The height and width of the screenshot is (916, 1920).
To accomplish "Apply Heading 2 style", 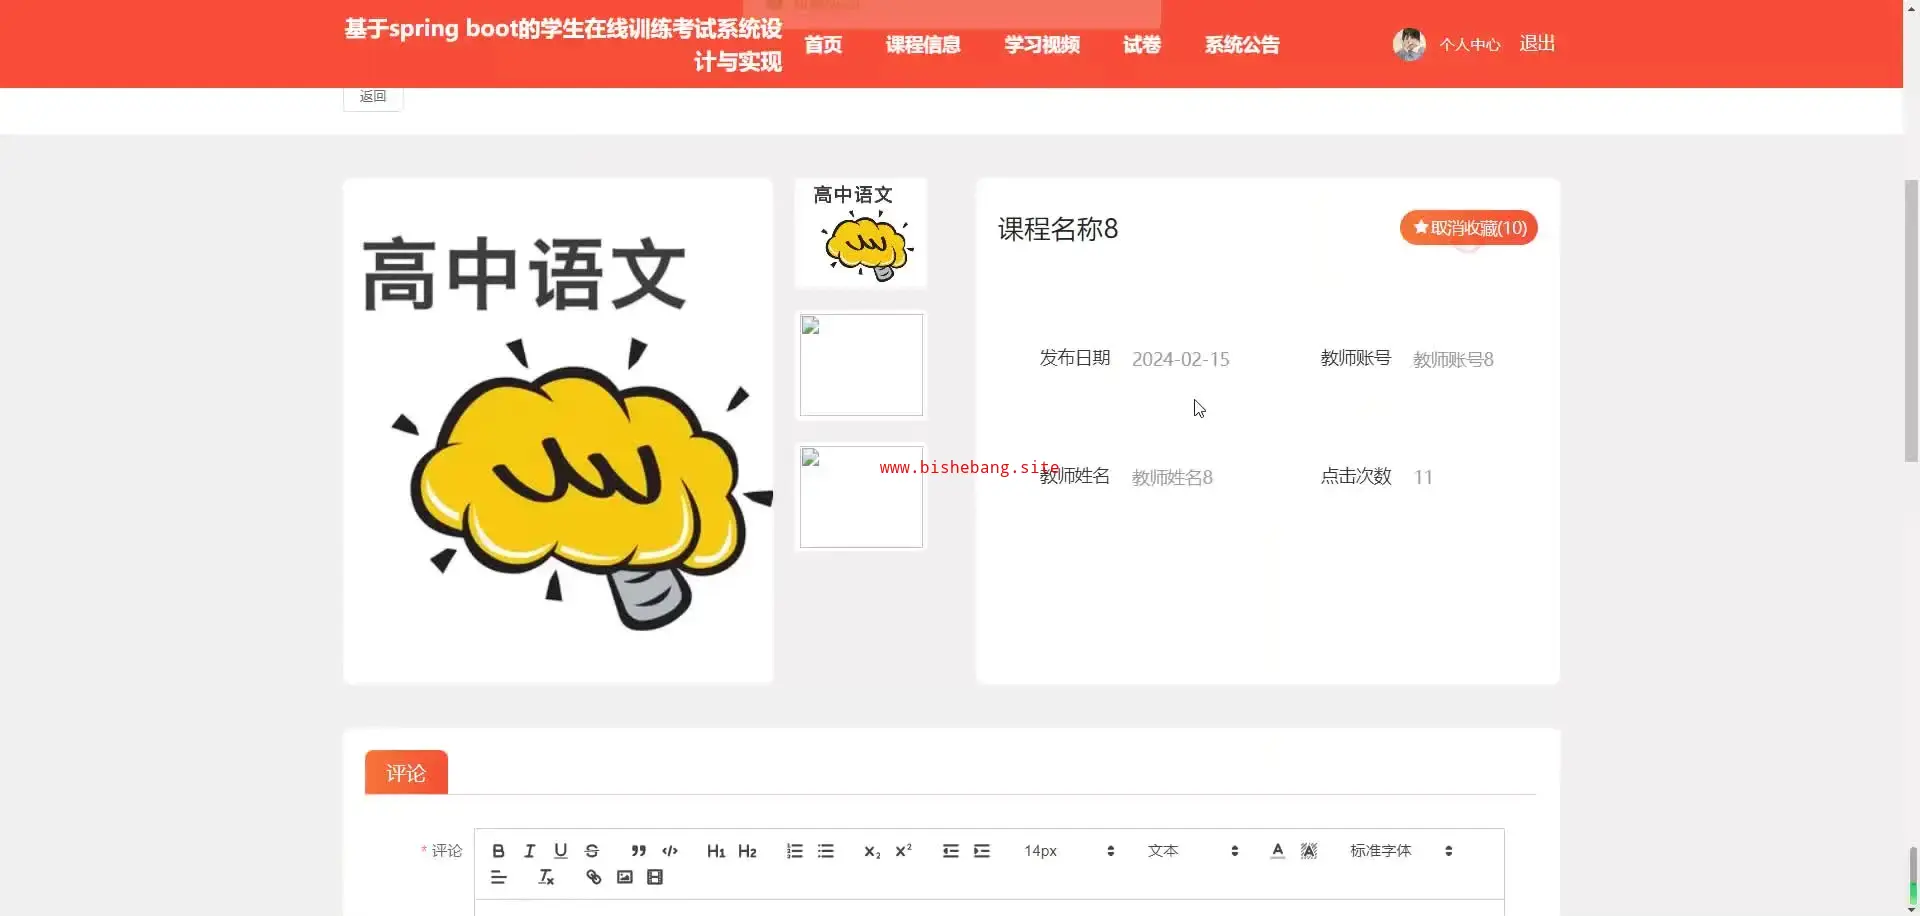I will [747, 851].
